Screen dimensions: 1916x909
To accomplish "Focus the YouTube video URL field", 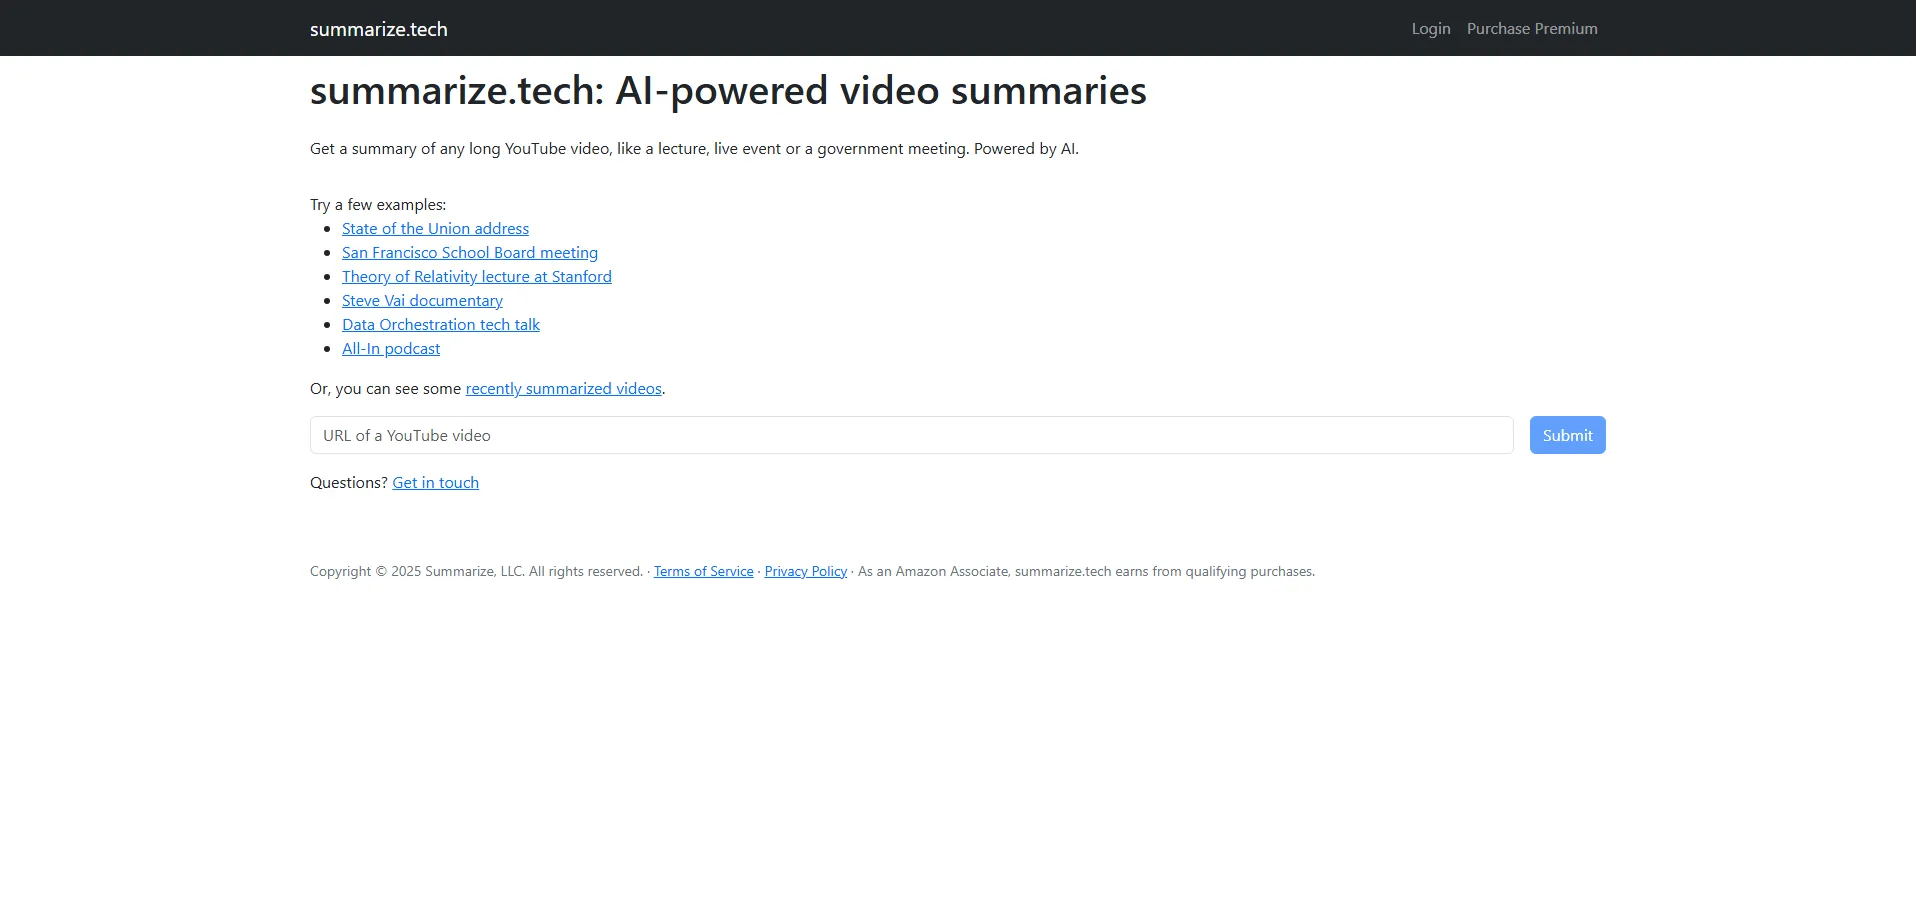I will pyautogui.click(x=910, y=435).
